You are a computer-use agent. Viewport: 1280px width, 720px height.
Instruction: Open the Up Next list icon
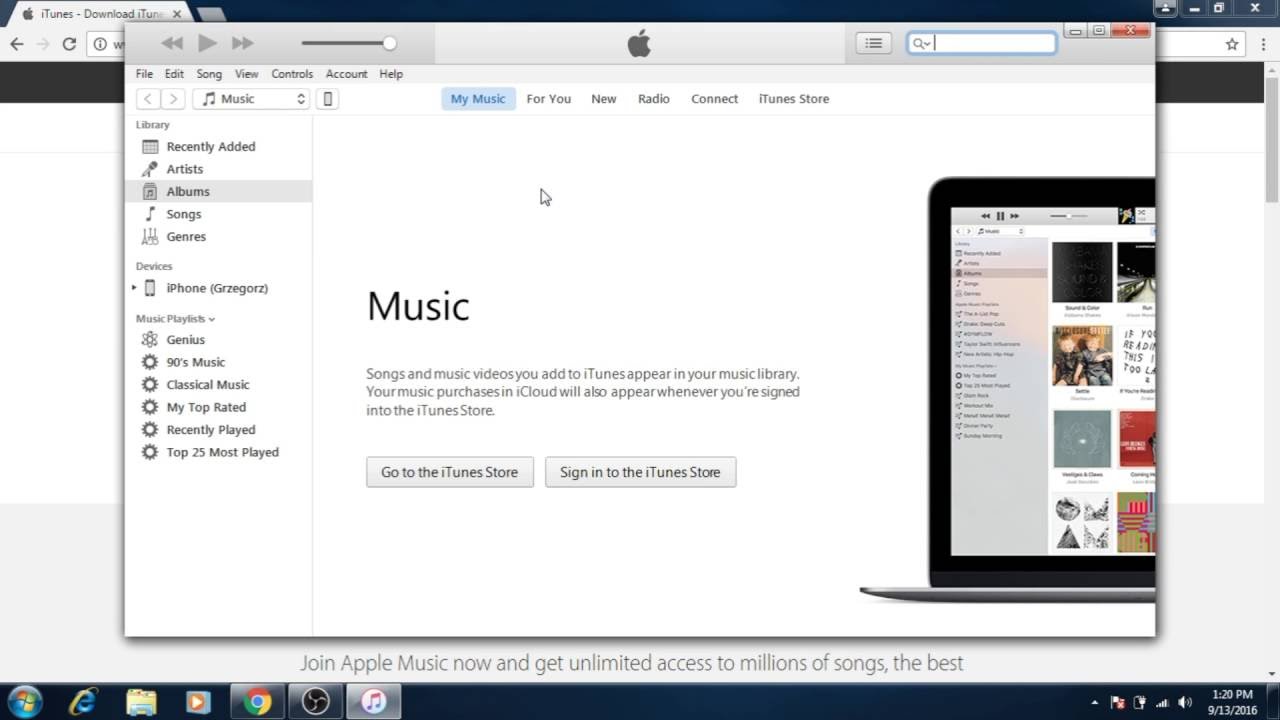[x=873, y=43]
